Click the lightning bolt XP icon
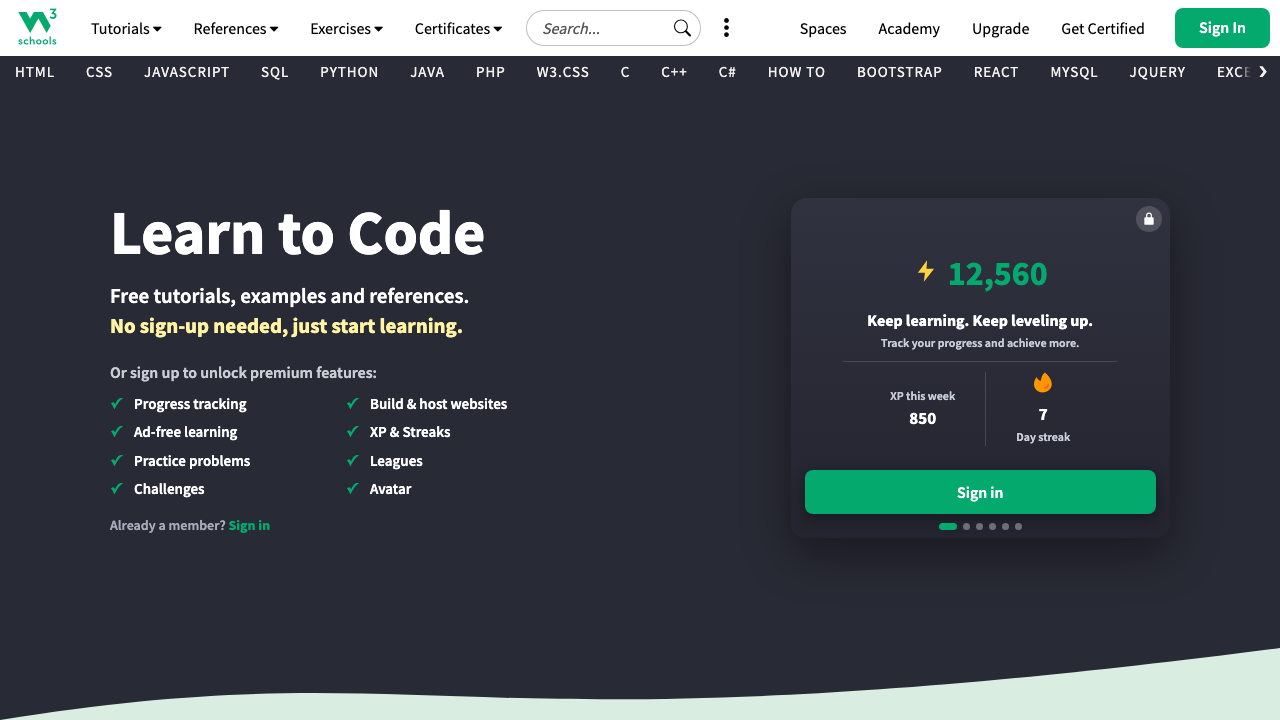The height and width of the screenshot is (720, 1280). point(926,271)
